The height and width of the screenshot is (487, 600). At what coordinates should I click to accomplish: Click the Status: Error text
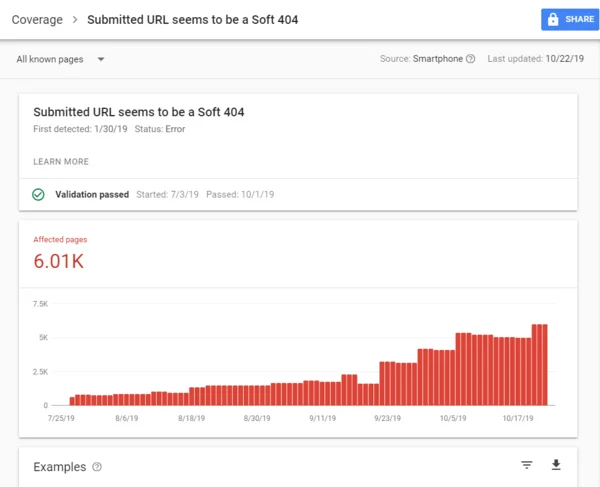coord(160,129)
